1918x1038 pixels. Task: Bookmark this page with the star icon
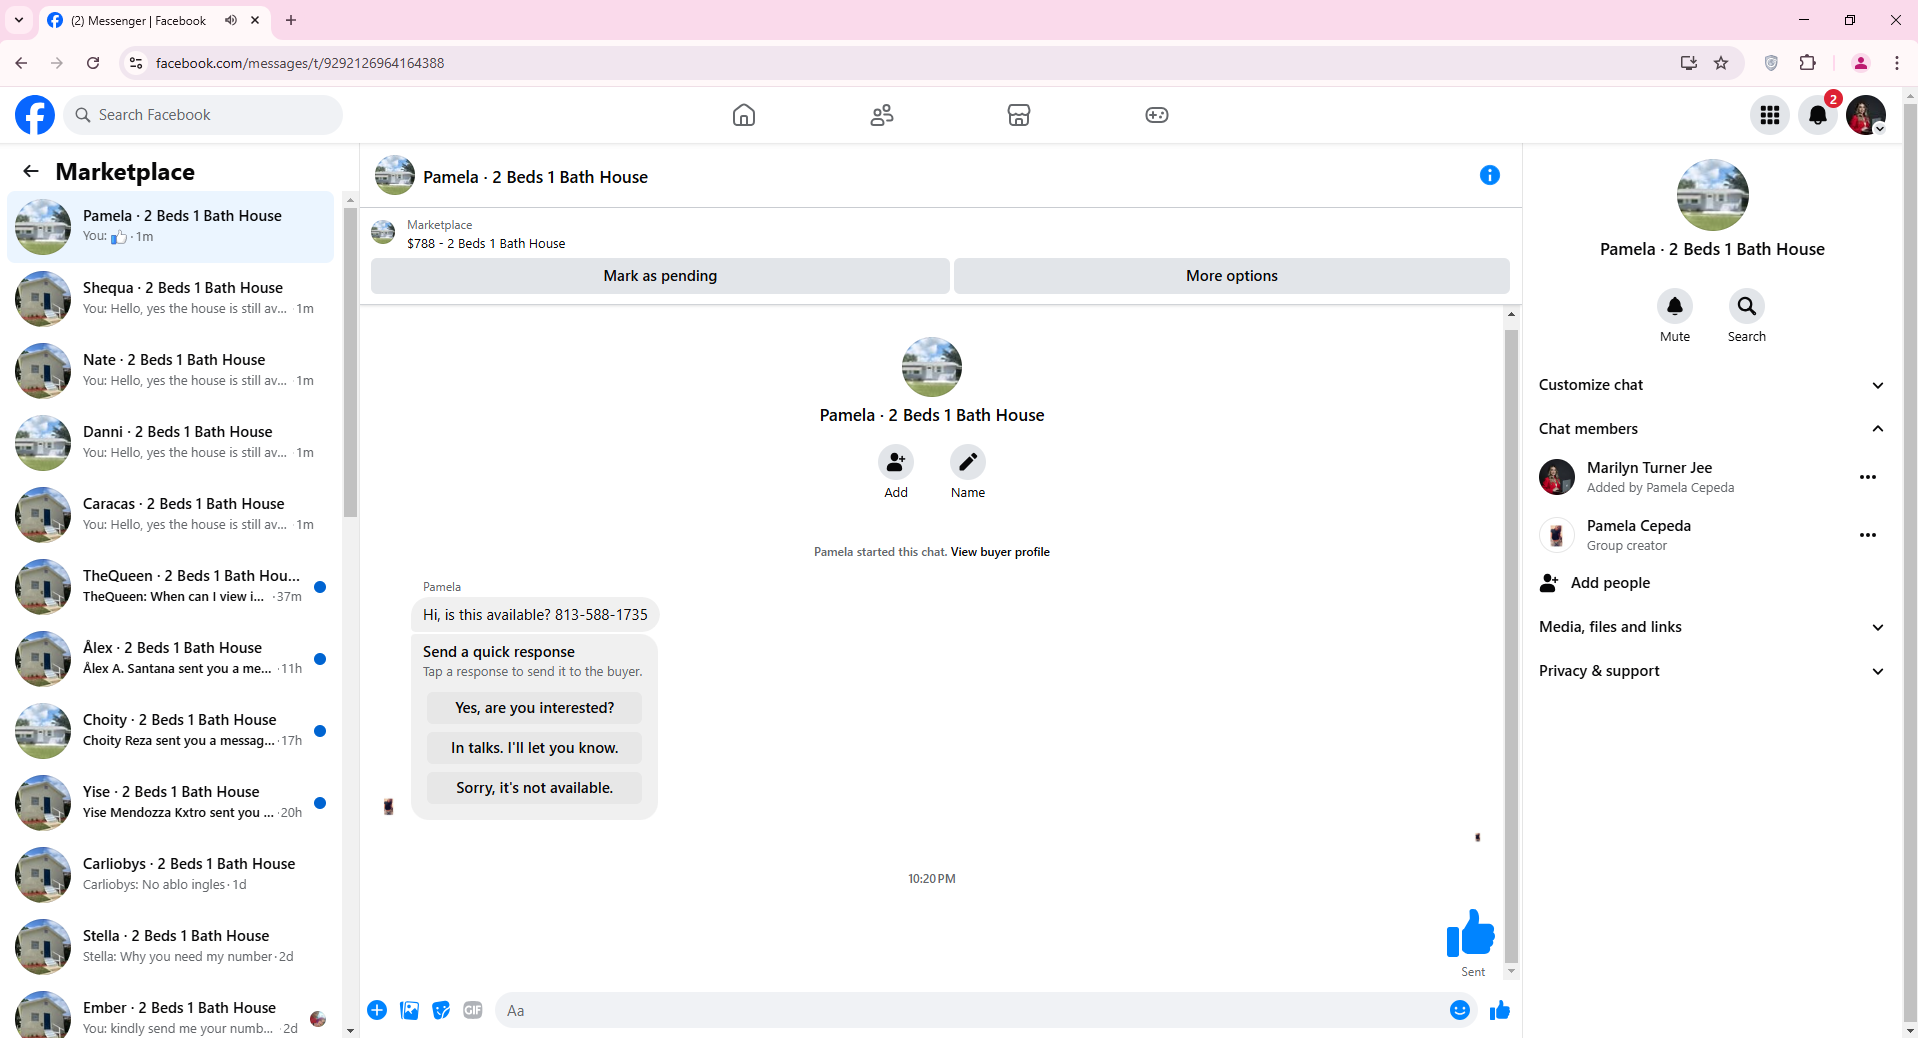pos(1721,63)
